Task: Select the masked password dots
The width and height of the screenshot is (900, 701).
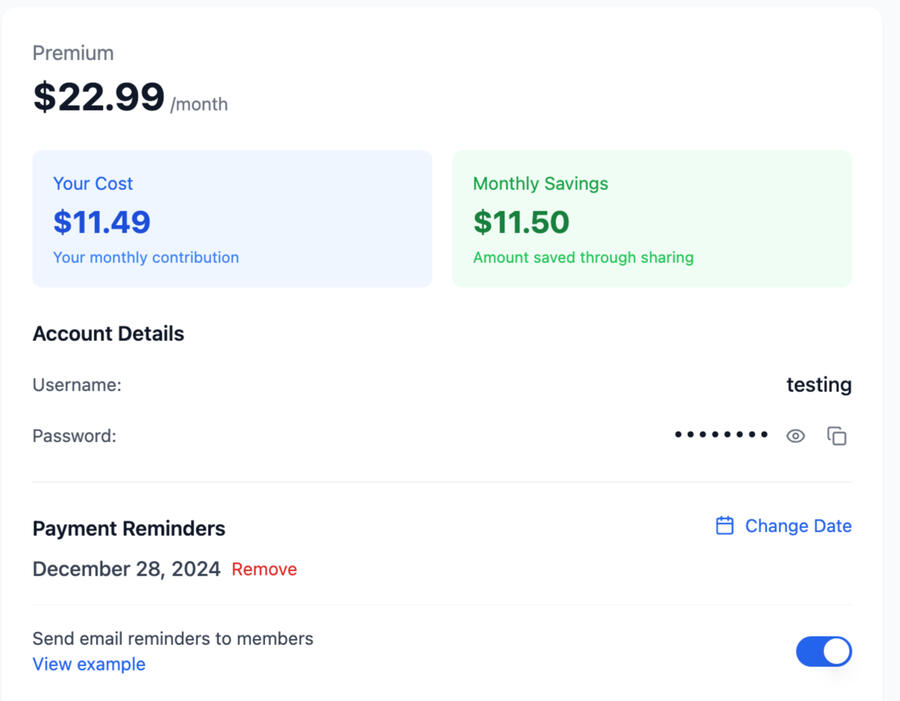Action: tap(721, 435)
